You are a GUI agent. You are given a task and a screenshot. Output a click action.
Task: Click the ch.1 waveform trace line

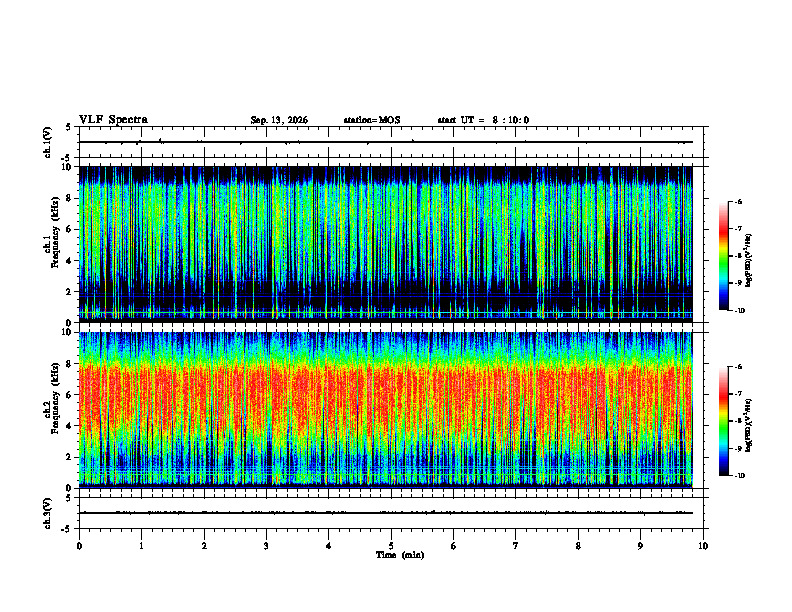(386, 142)
